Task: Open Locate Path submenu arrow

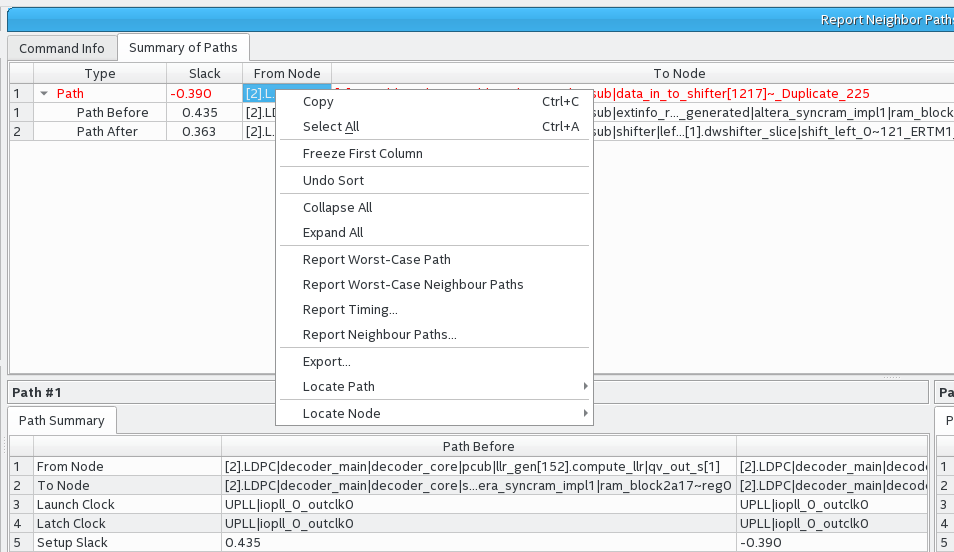Action: point(585,387)
